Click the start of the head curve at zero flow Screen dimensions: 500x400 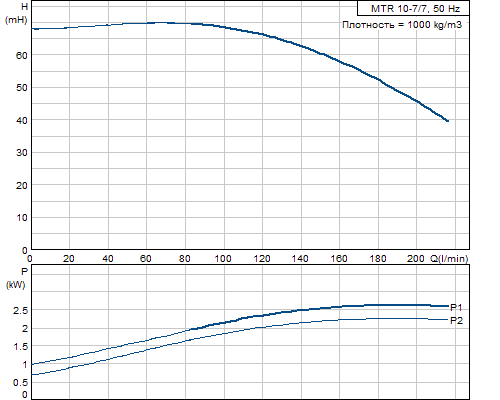pos(32,29)
